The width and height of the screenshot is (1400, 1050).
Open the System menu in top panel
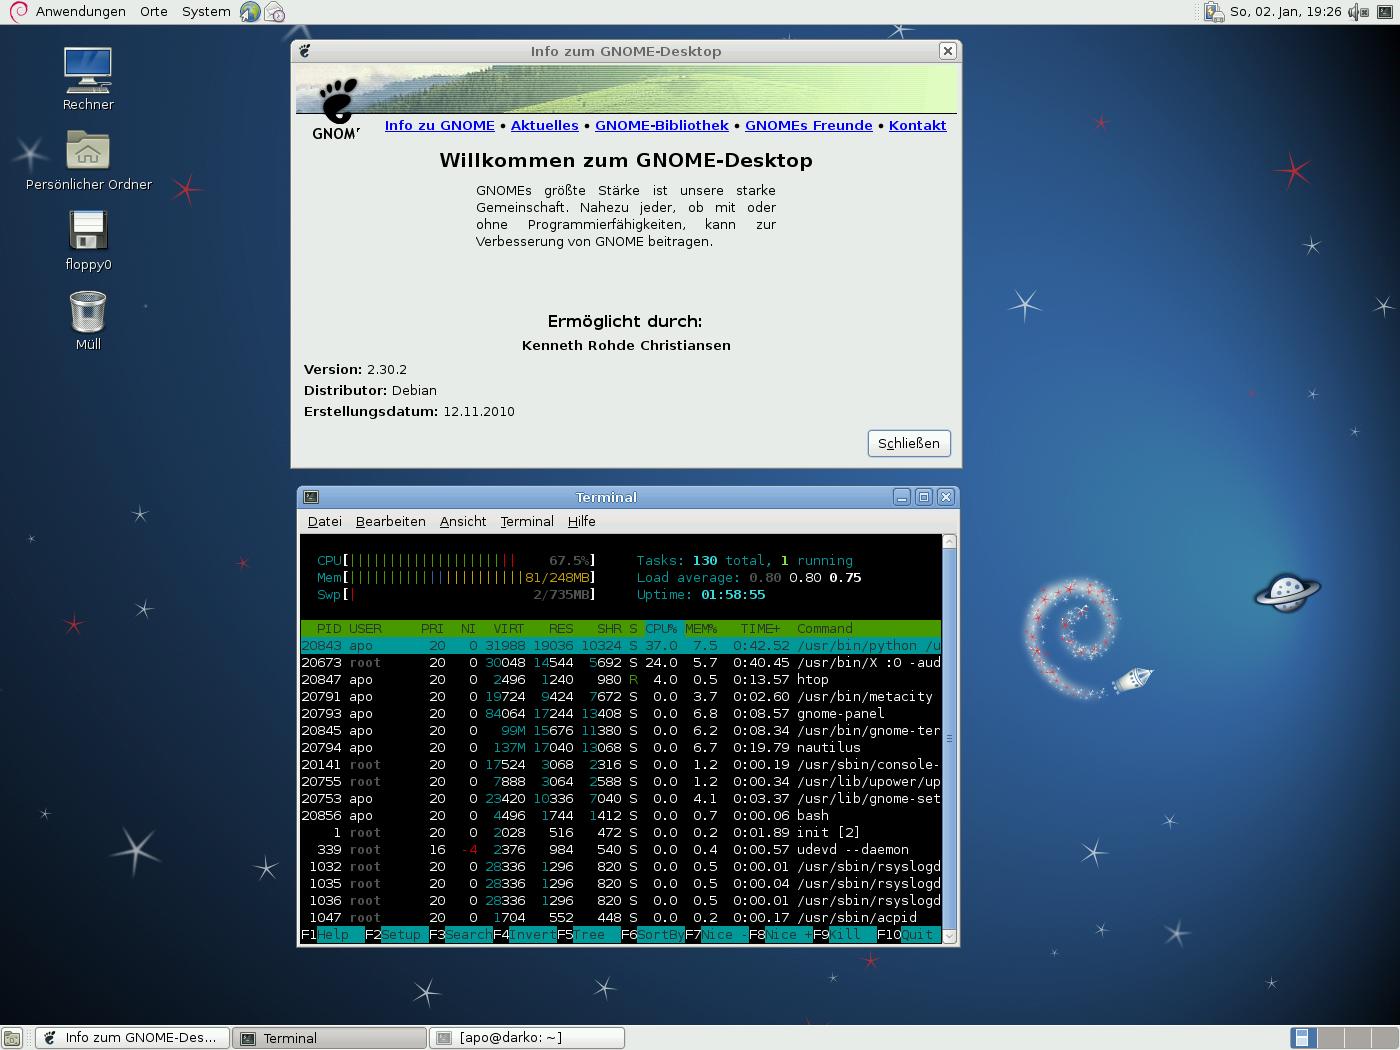[206, 12]
